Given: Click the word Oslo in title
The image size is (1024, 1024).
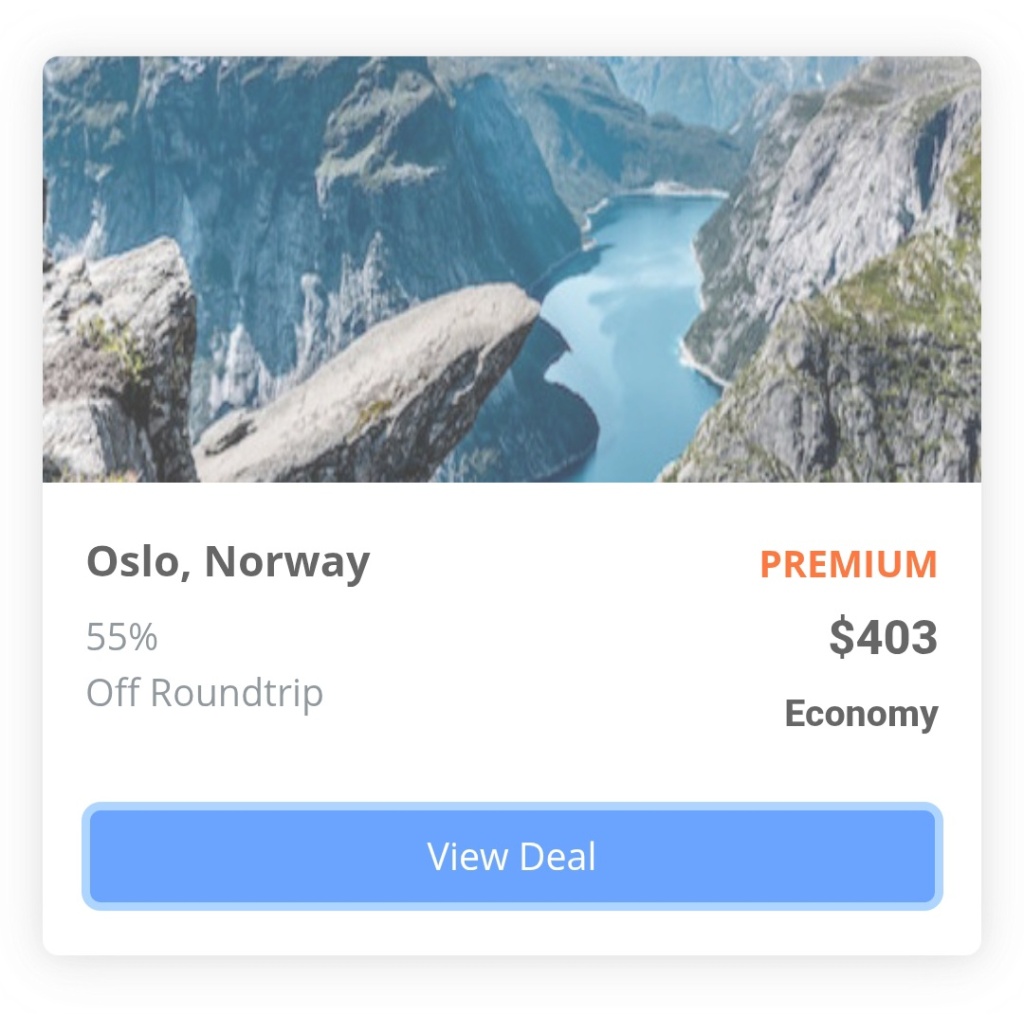Looking at the screenshot, I should point(134,562).
